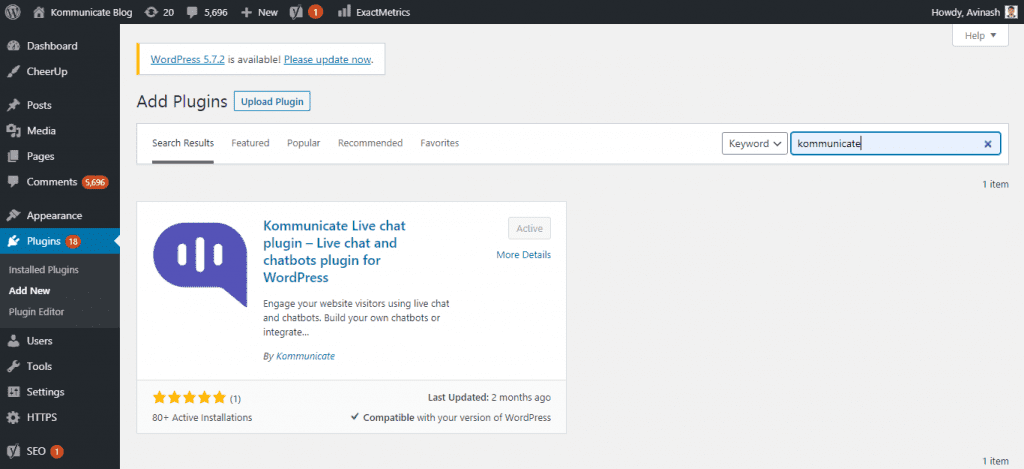Click the SEO notification badge in sidebar
This screenshot has height=469, width=1024.
point(57,451)
